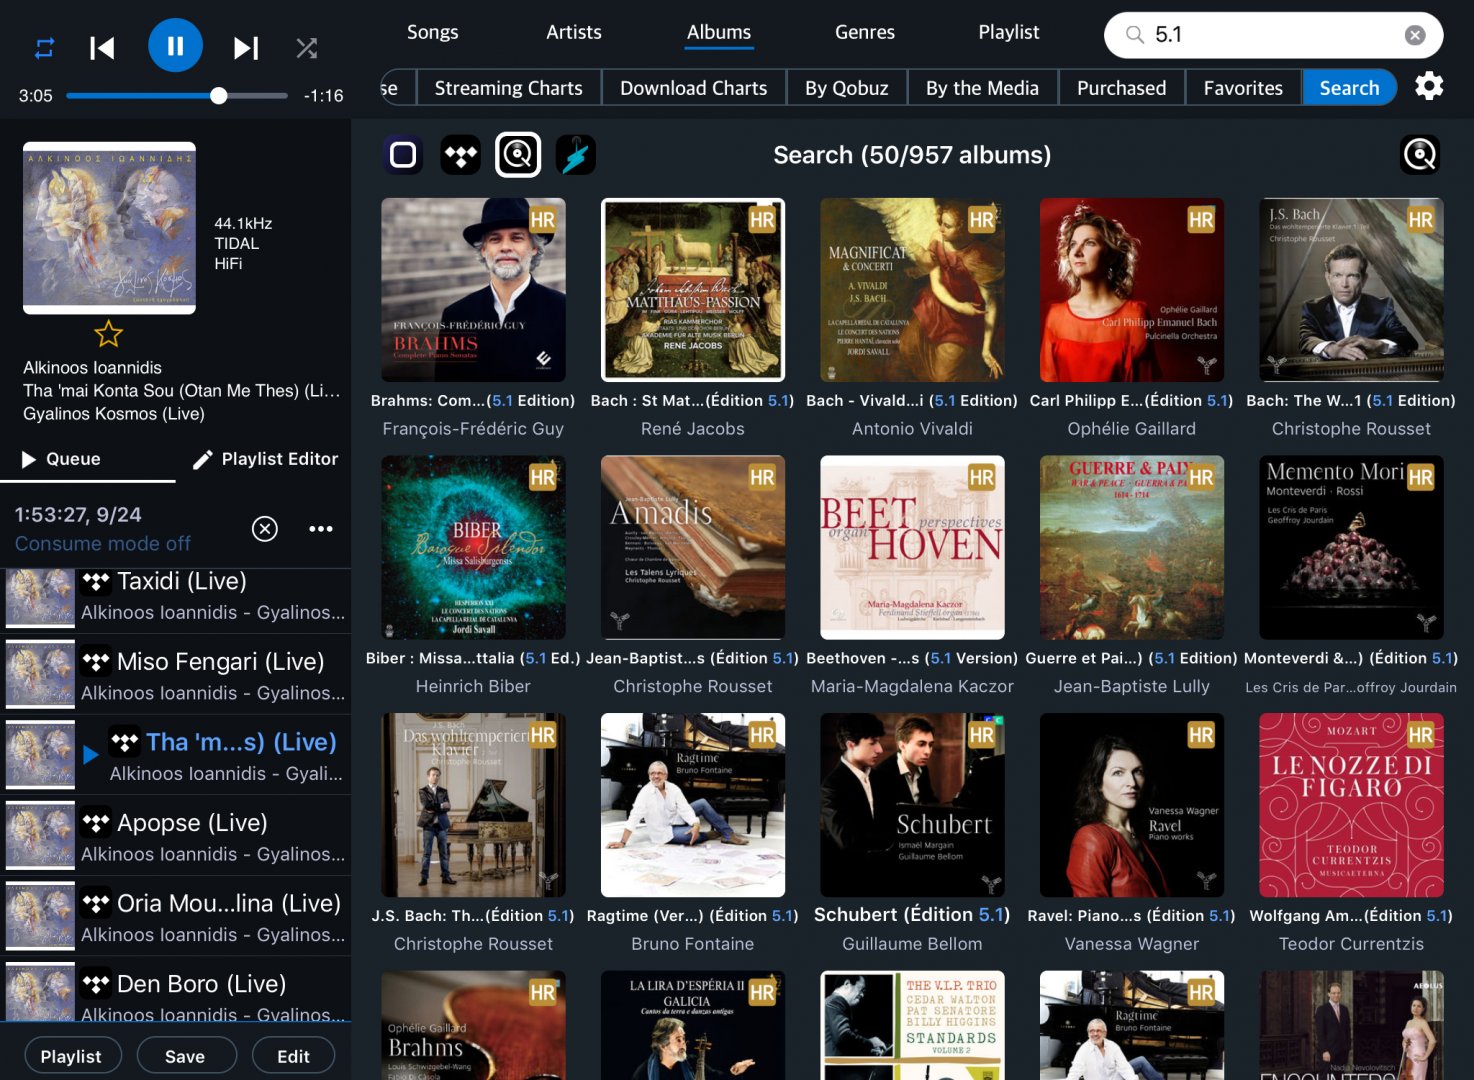Screen dimensions: 1474x1080
Task: Open the Songs tab
Action: (432, 32)
